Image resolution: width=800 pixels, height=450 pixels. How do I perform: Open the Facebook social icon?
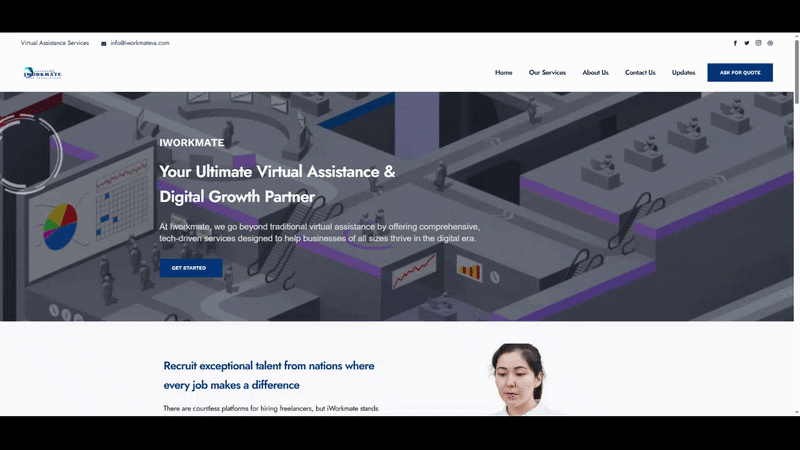pyautogui.click(x=735, y=43)
